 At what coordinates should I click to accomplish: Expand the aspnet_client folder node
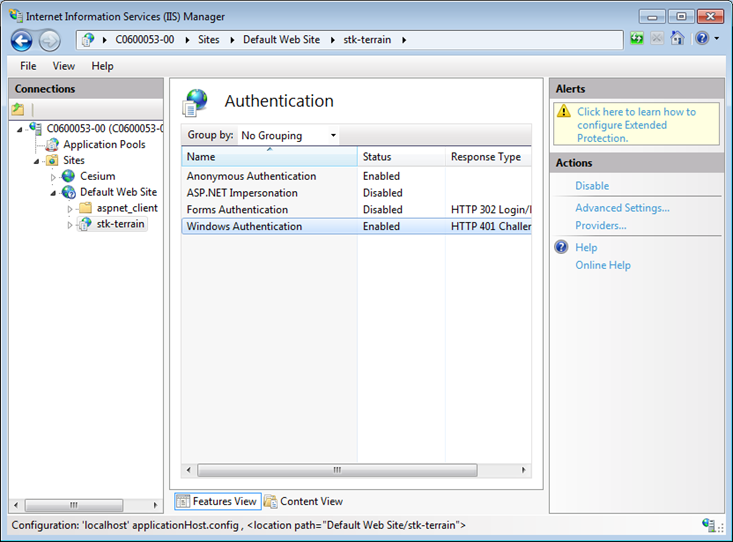coord(70,209)
